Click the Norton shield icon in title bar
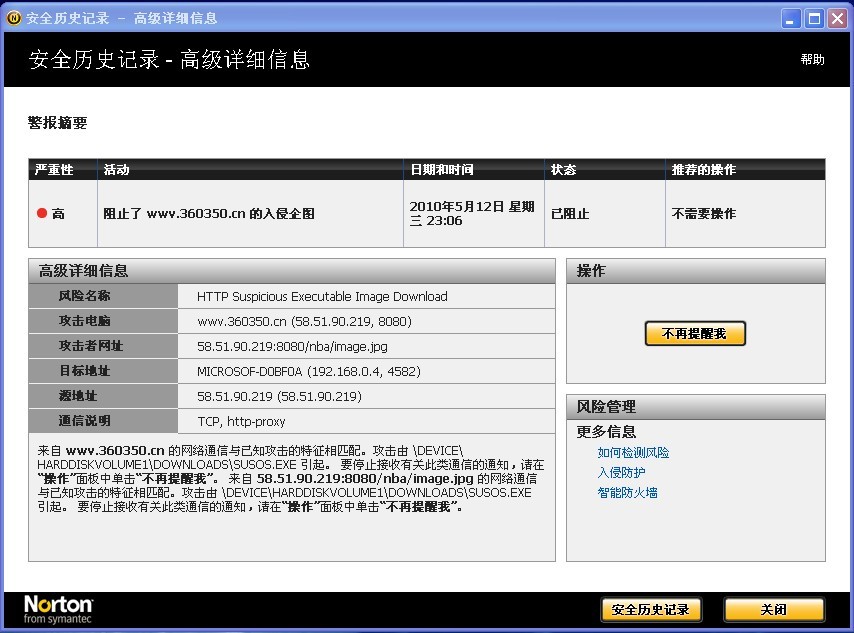The height and width of the screenshot is (633, 854). tap(14, 17)
